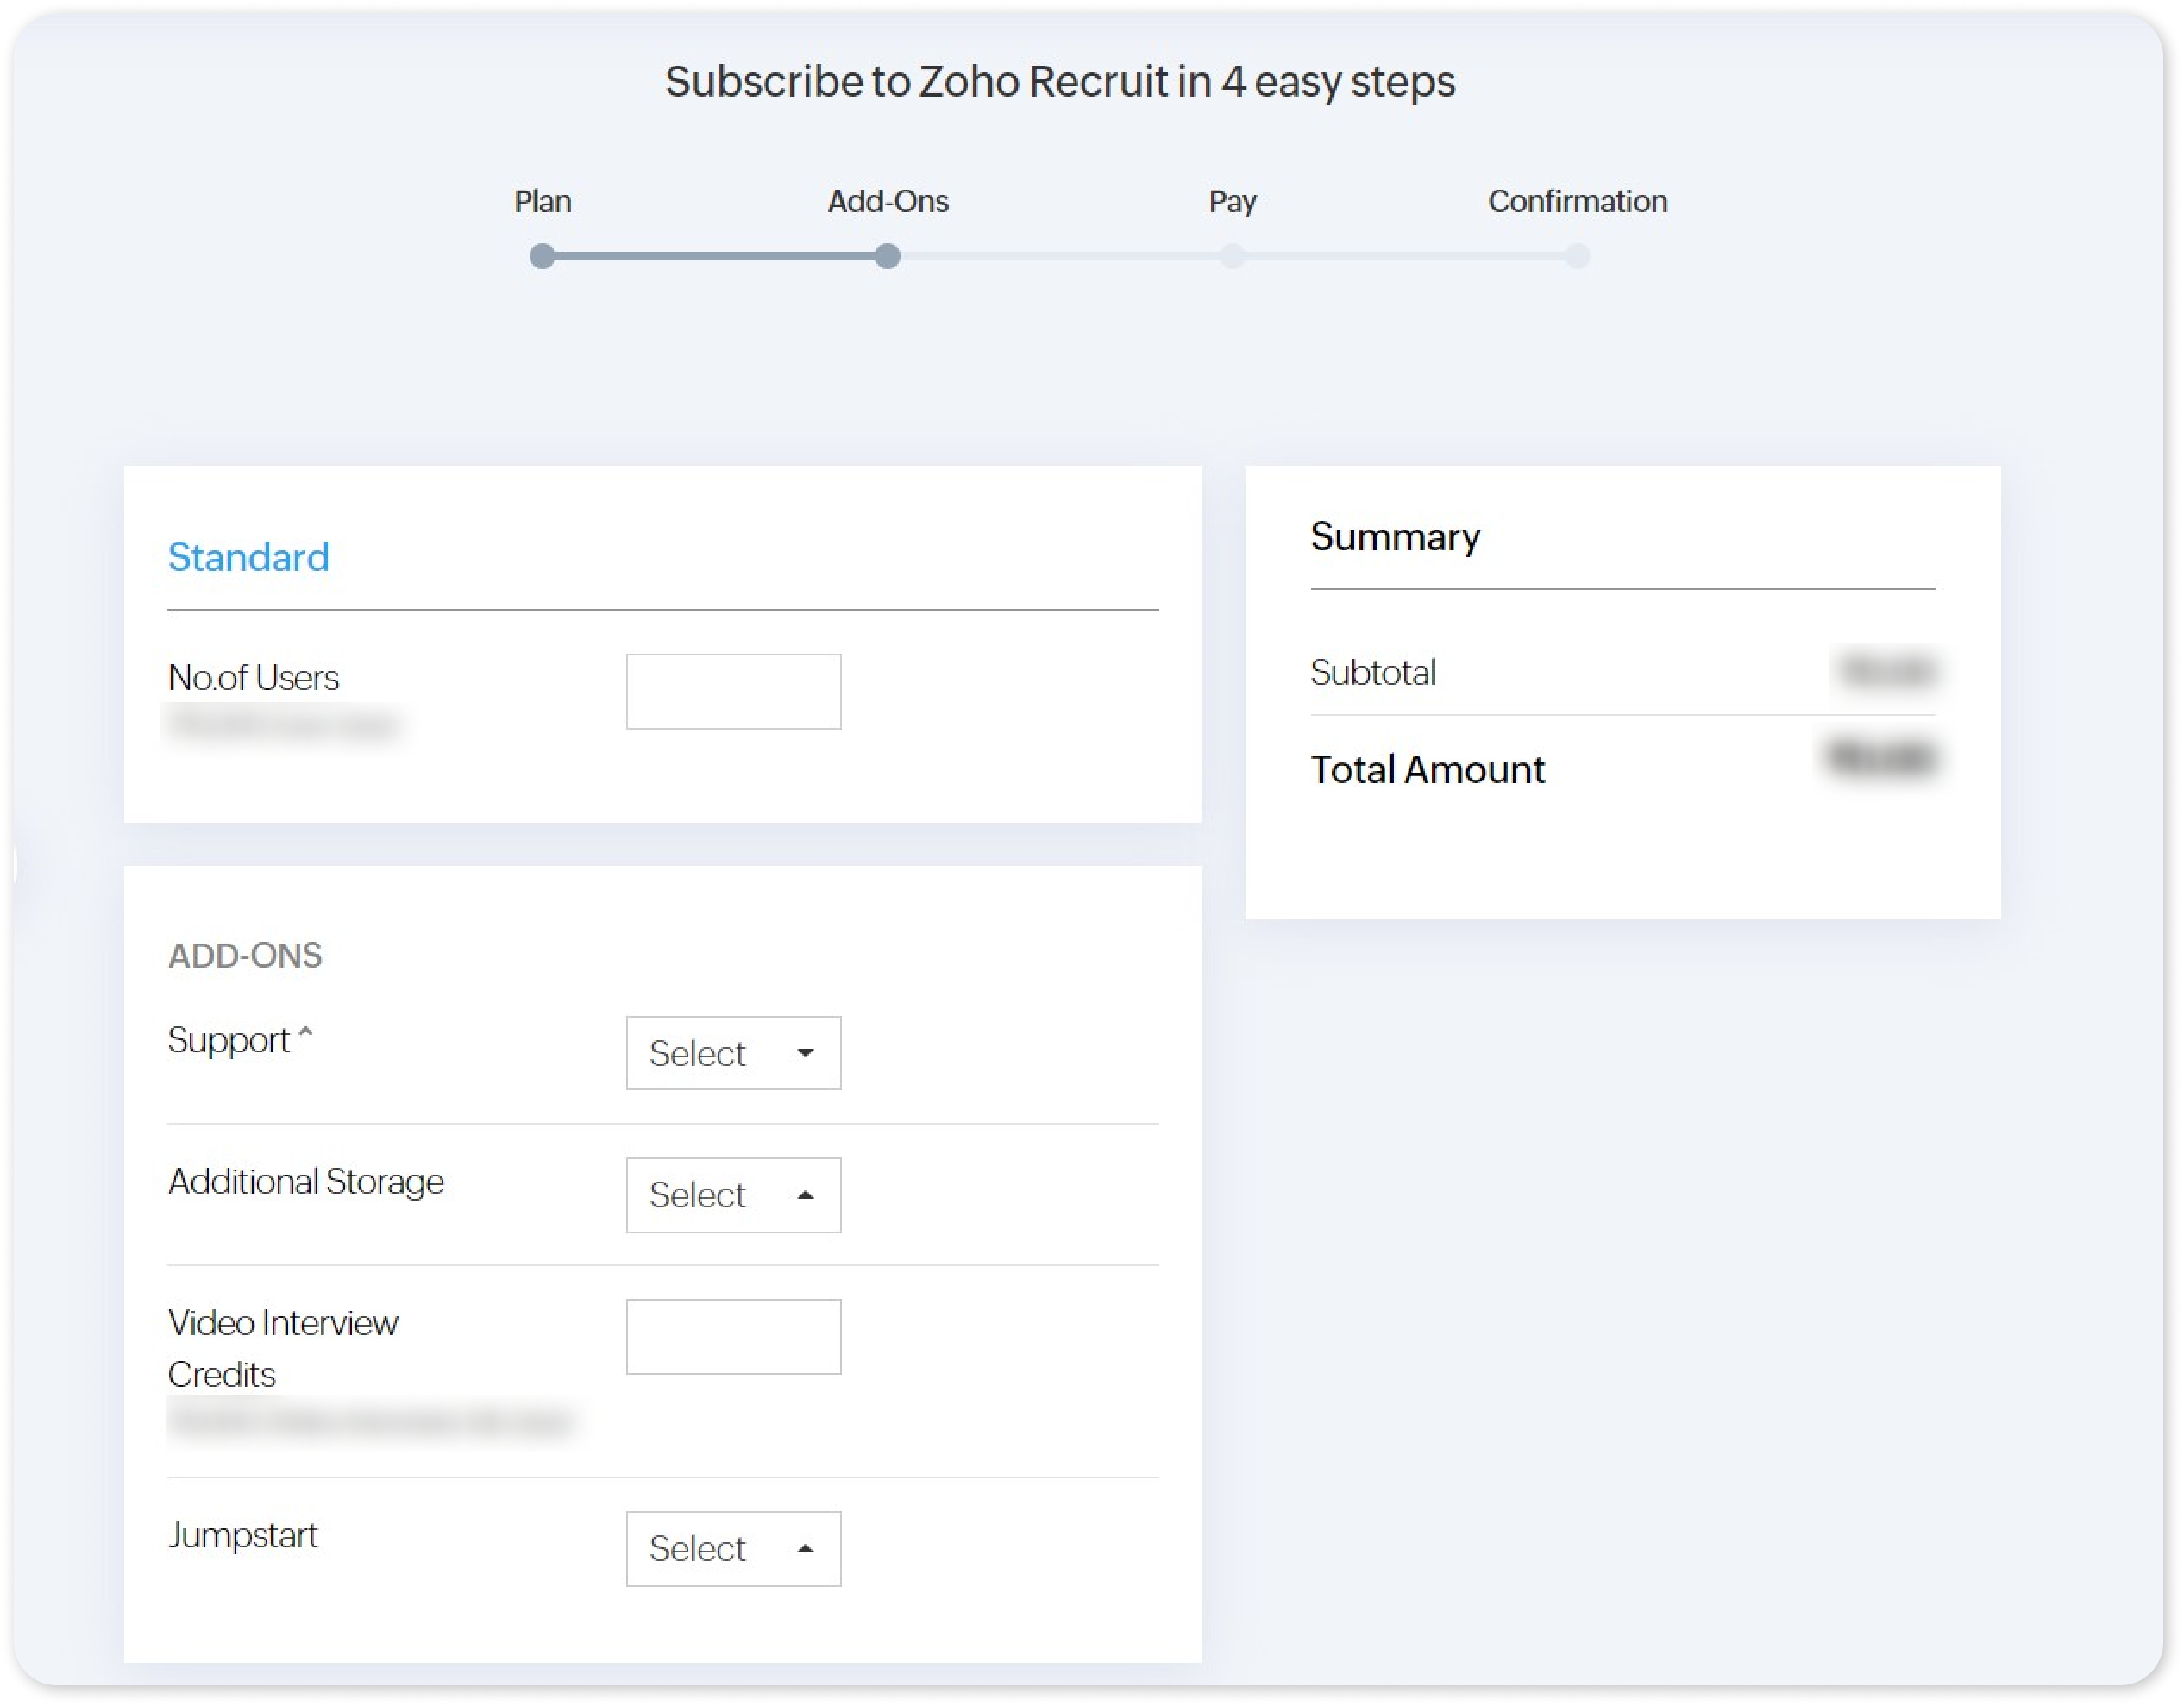Viewport: 2184px width, 1706px height.
Task: Go to the Pay step label
Action: pyautogui.click(x=1232, y=202)
